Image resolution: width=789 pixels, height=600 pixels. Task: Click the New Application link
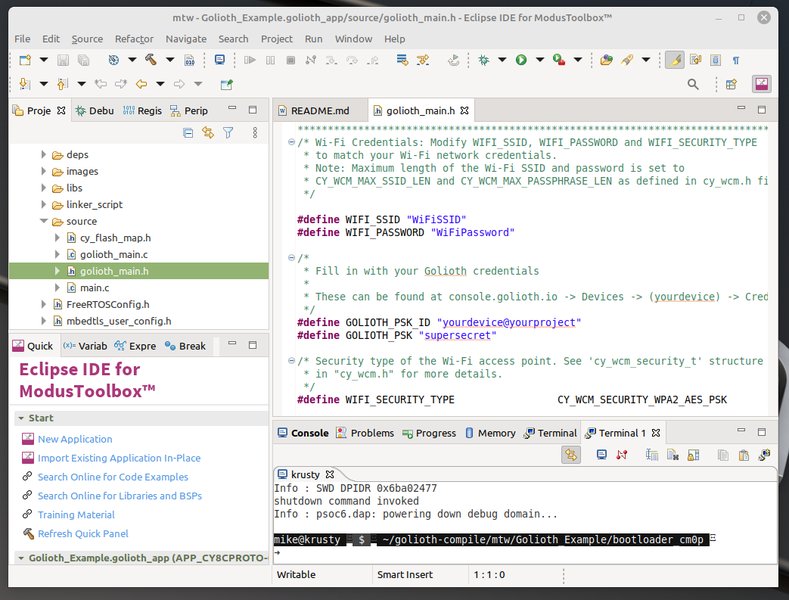tap(75, 439)
